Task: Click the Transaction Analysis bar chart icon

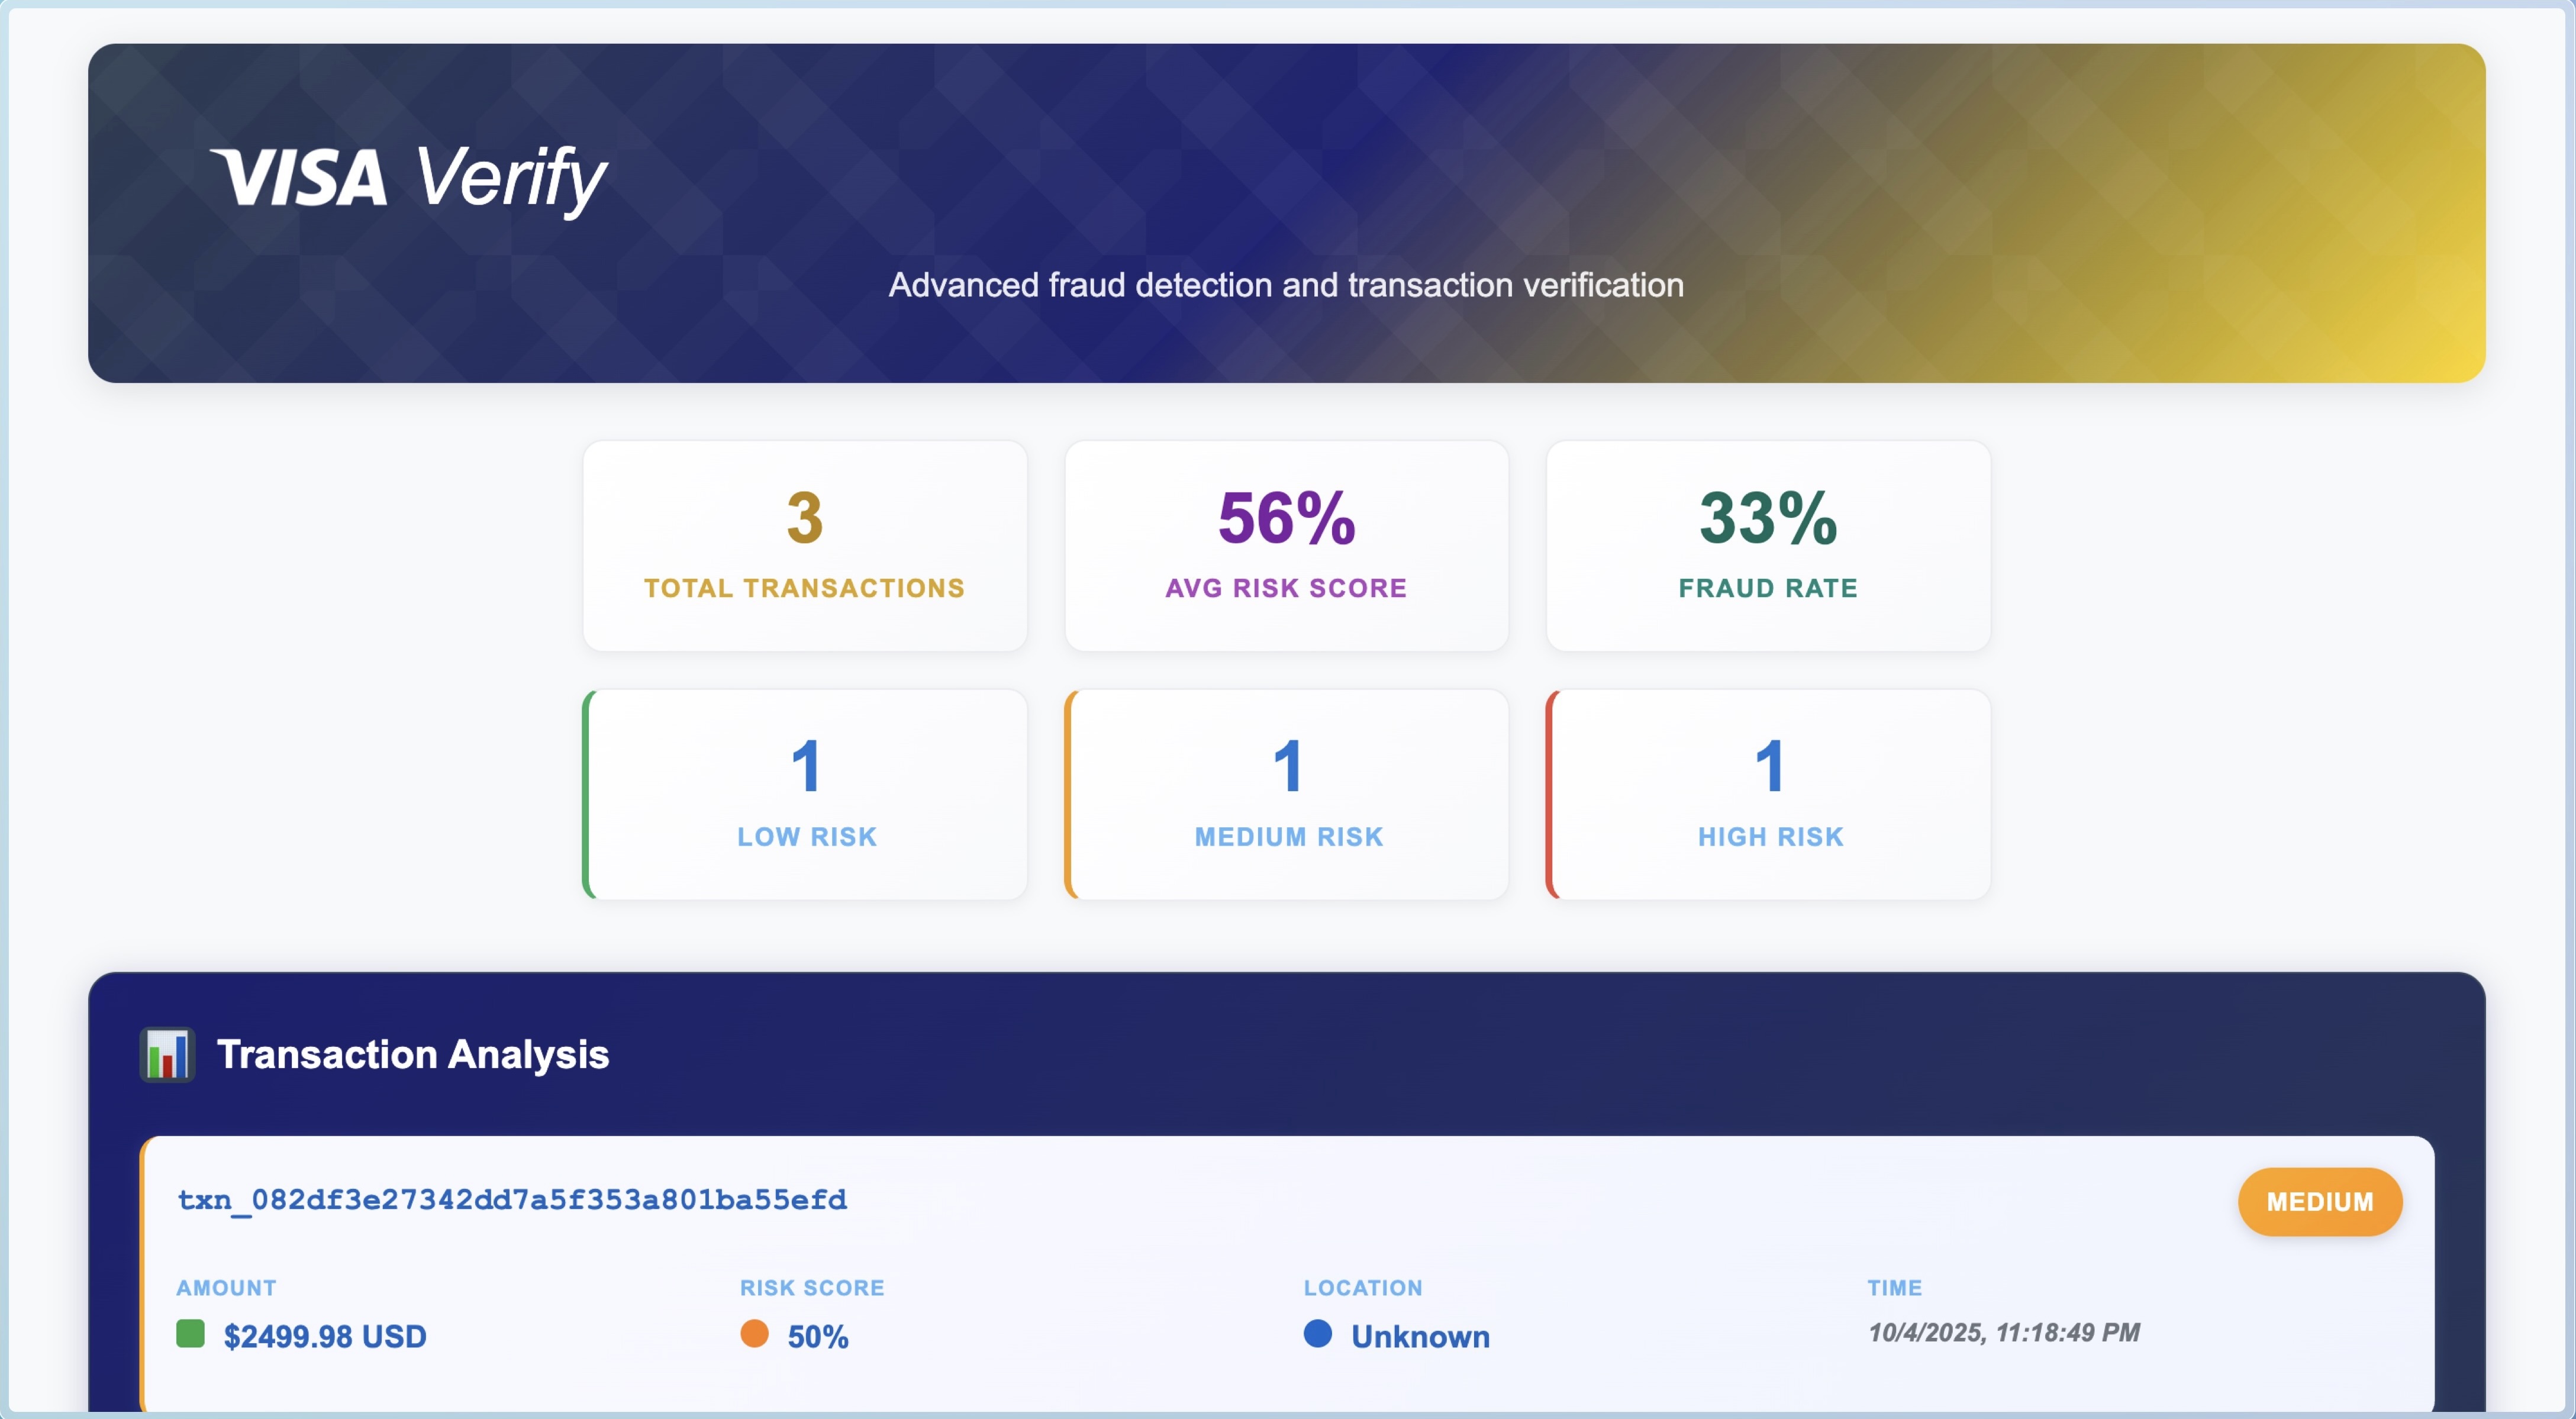Action: coord(167,1054)
